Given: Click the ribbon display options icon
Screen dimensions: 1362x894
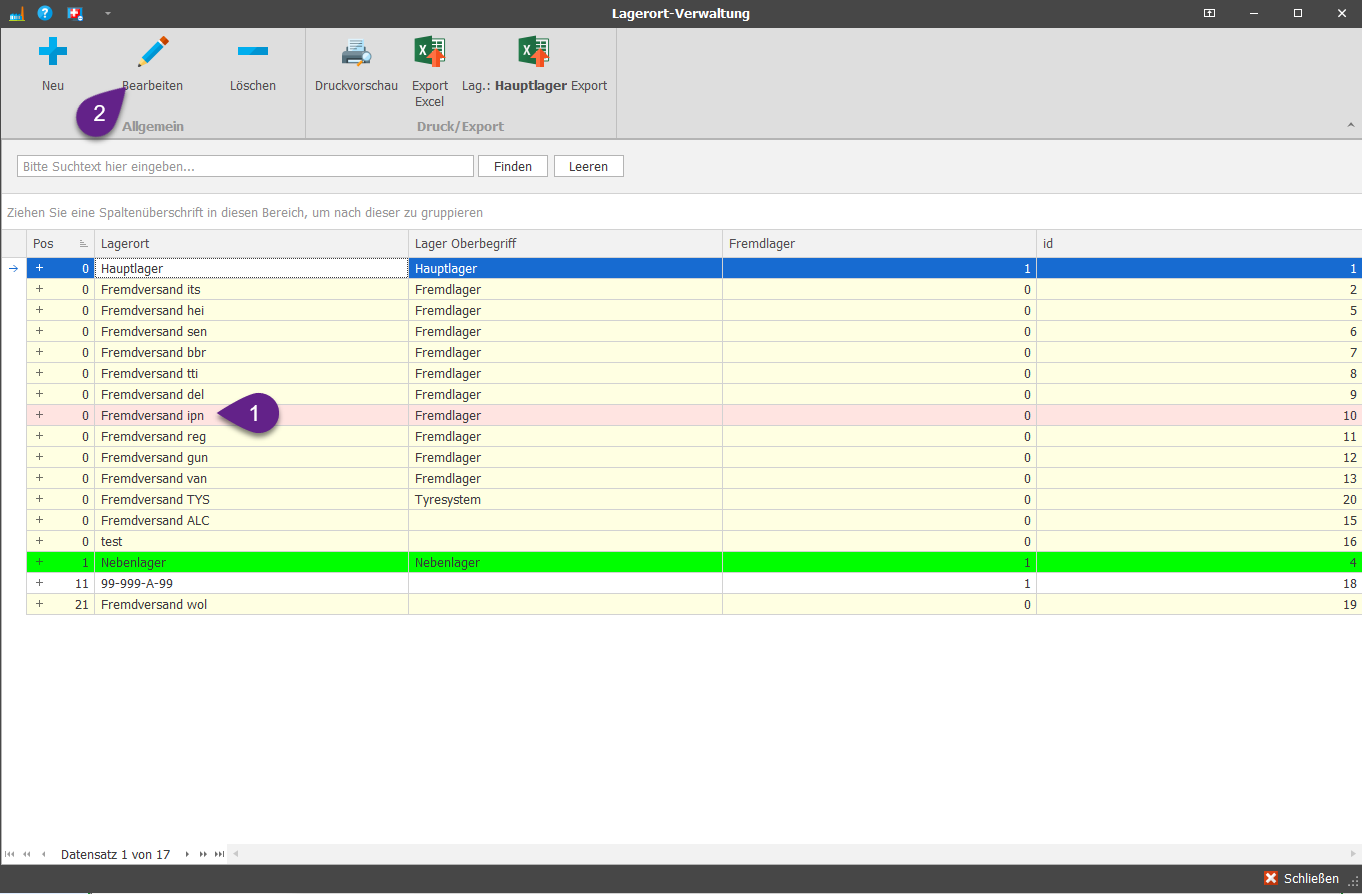Looking at the screenshot, I should coord(1209,13).
